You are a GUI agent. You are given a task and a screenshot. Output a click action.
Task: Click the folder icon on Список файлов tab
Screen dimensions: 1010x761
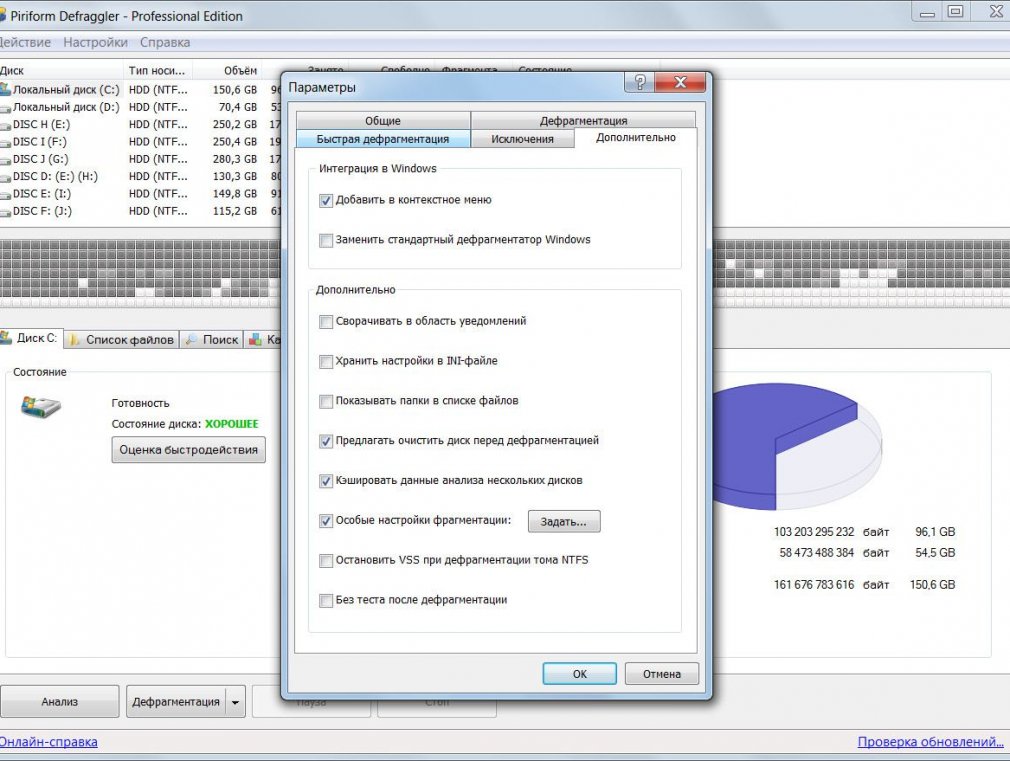point(75,340)
